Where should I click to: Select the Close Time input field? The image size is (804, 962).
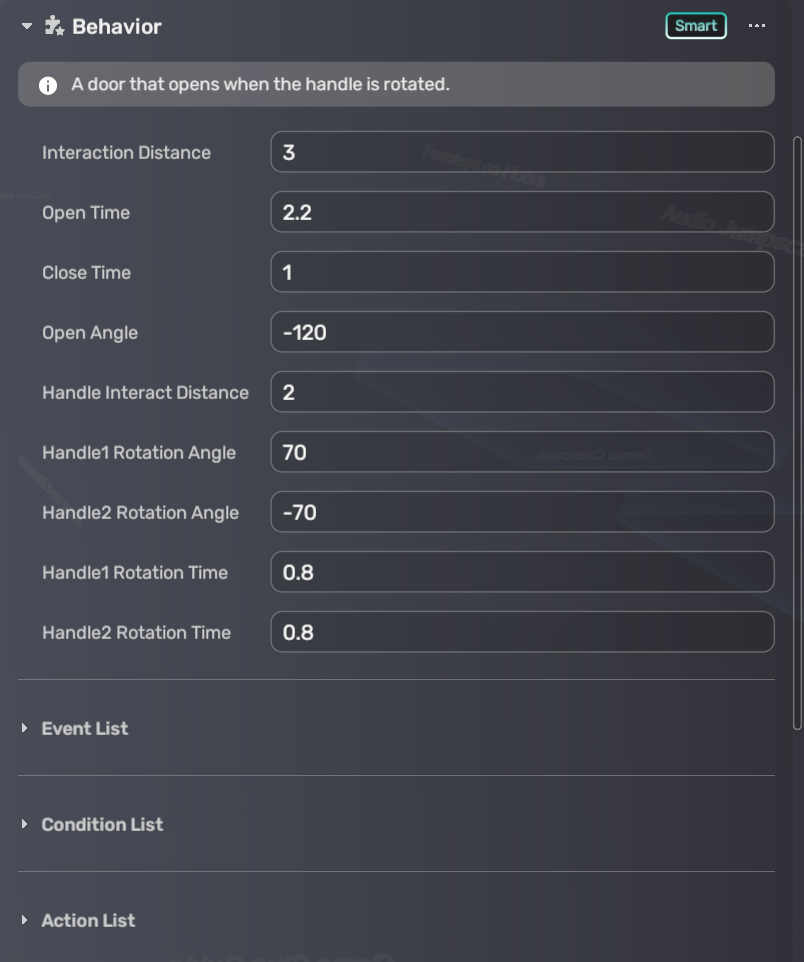pos(522,272)
